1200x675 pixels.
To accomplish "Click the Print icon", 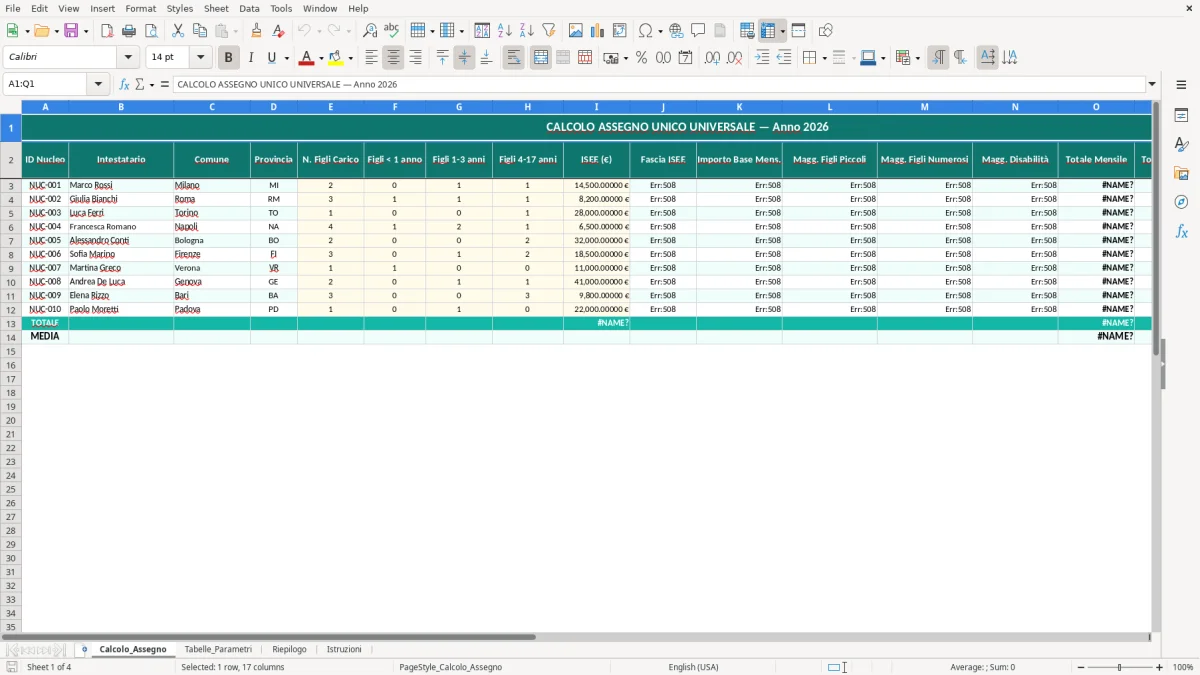I will tap(129, 31).
